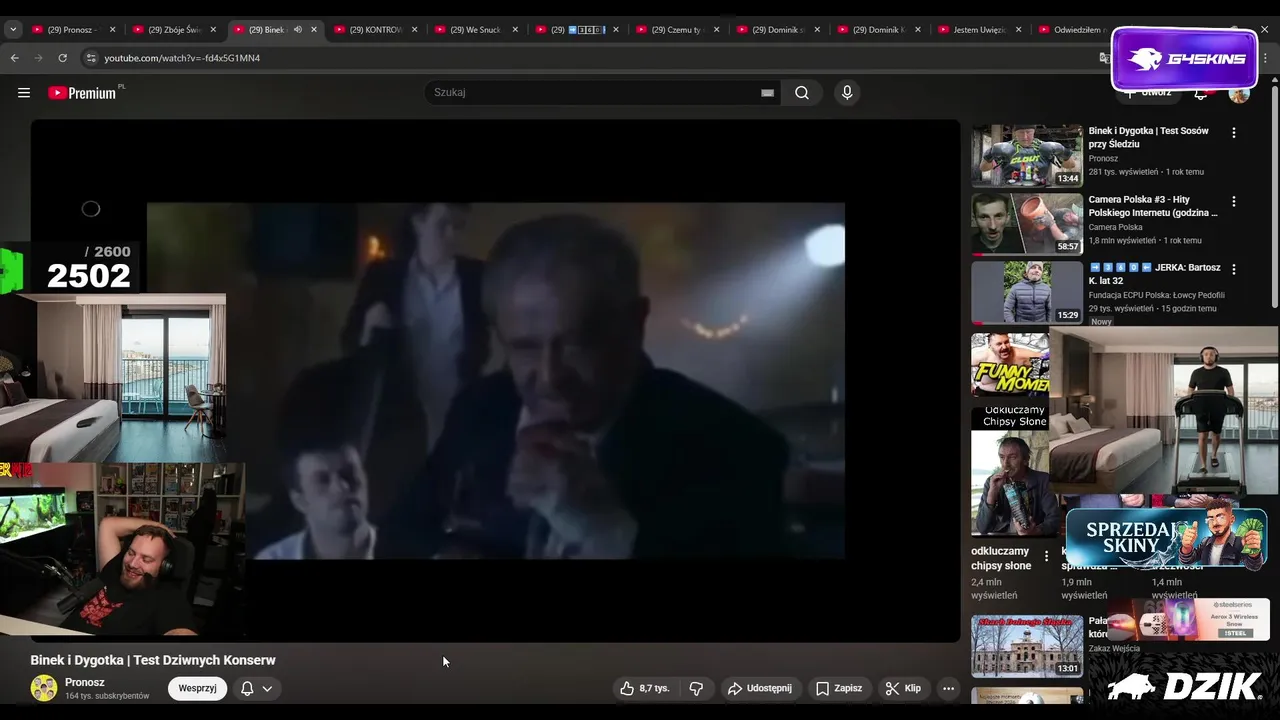The height and width of the screenshot is (720, 1280).
Task: Click the SteelSeries Aerox 3 Wireless ad
Action: tap(1188, 619)
